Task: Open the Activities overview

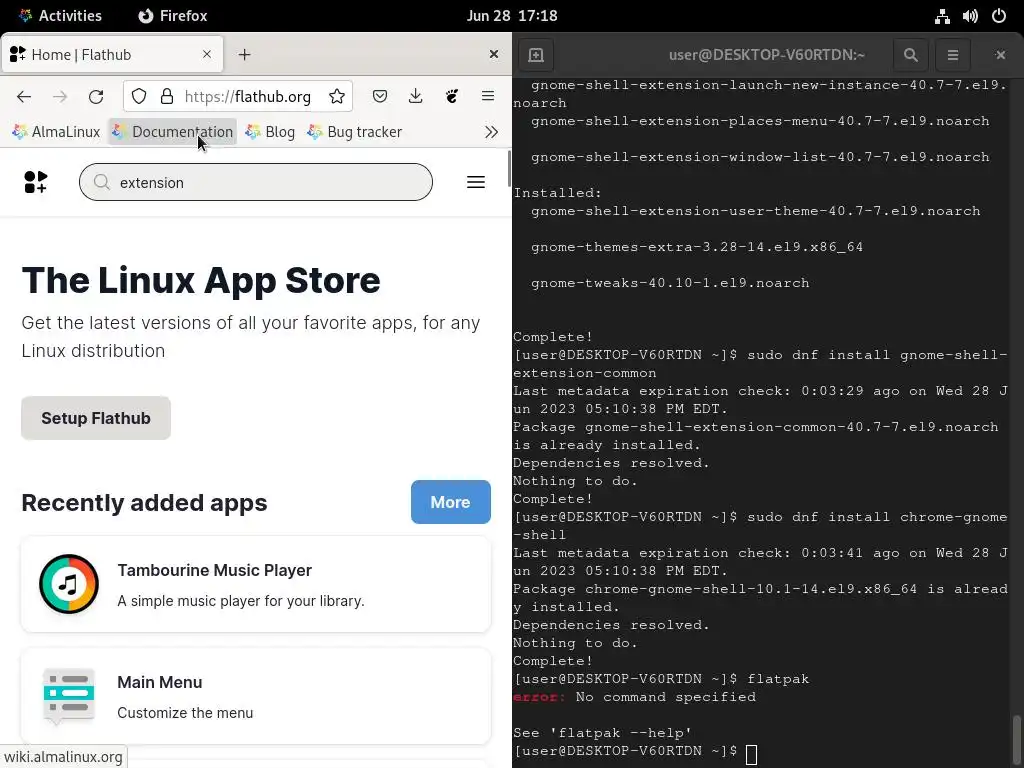Action: (60, 16)
